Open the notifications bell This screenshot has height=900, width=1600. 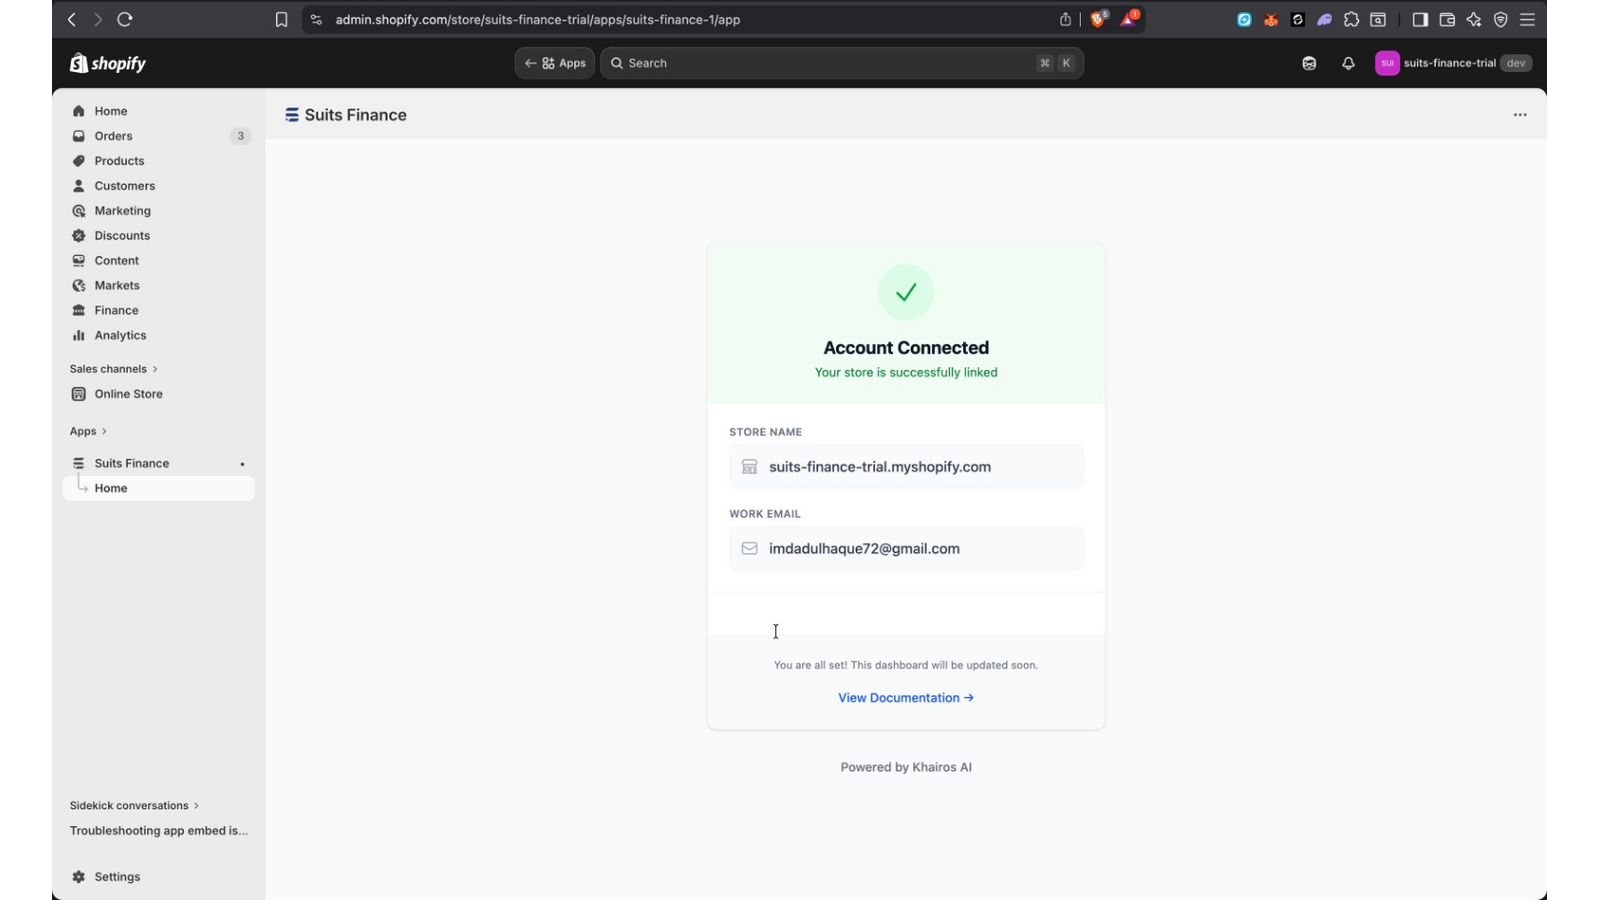1348,63
